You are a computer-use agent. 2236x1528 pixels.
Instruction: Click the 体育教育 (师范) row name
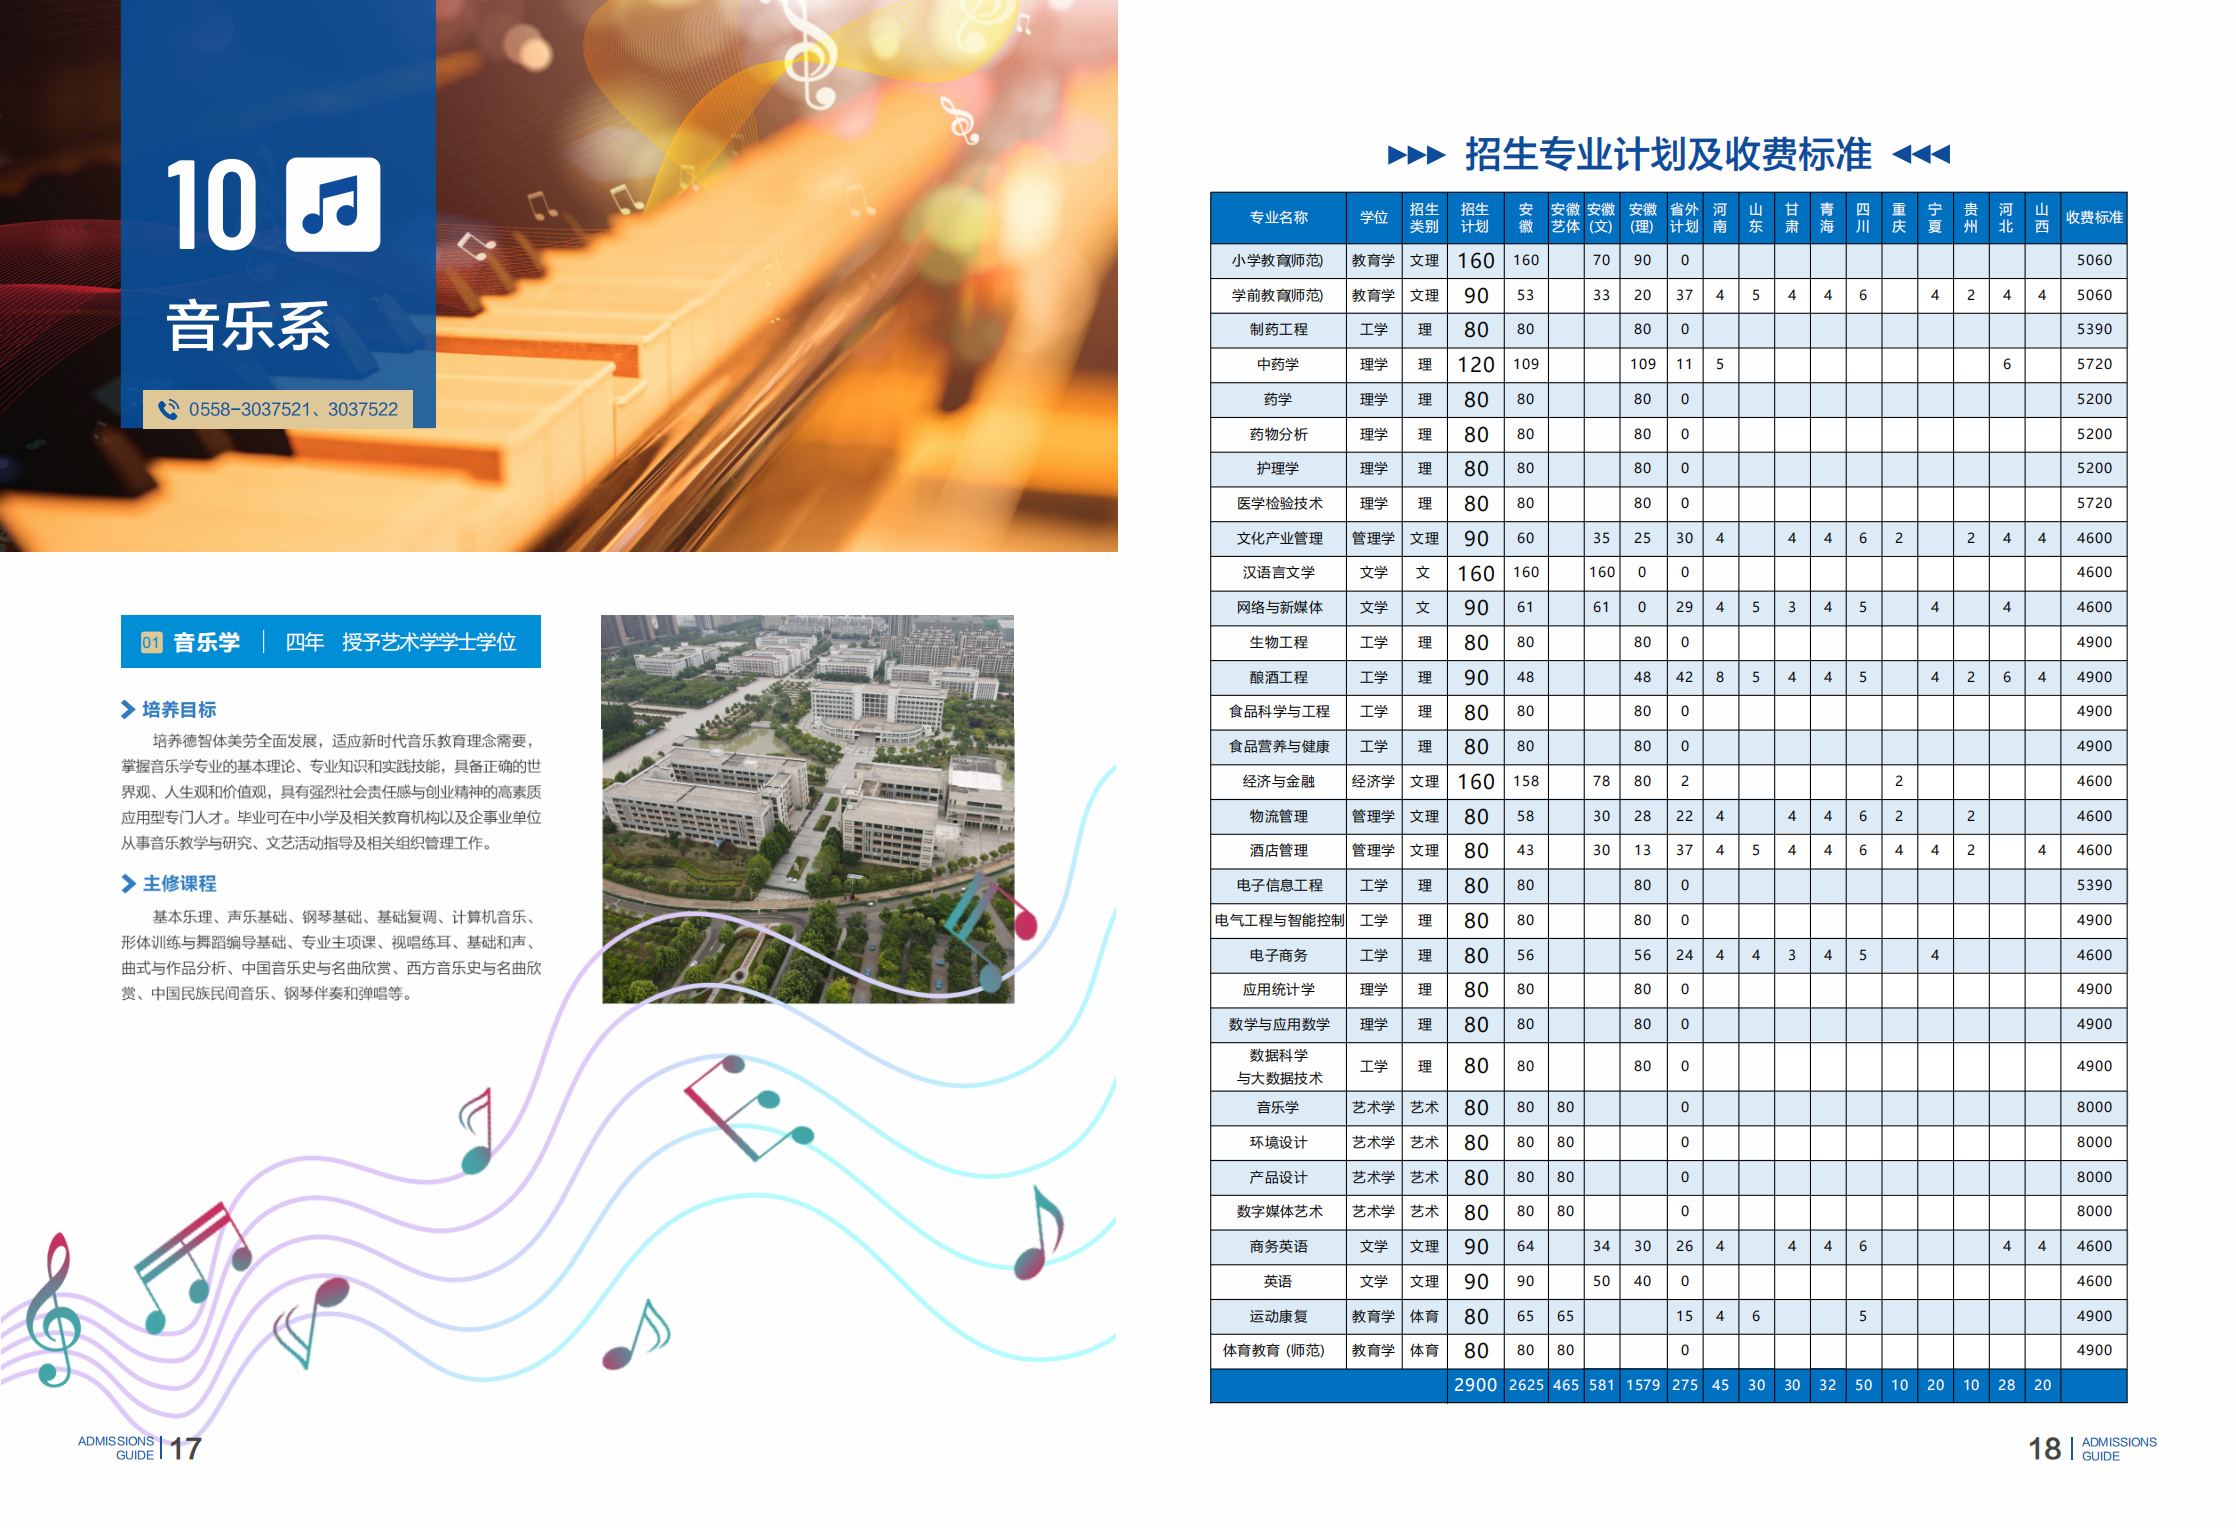tap(1273, 1350)
